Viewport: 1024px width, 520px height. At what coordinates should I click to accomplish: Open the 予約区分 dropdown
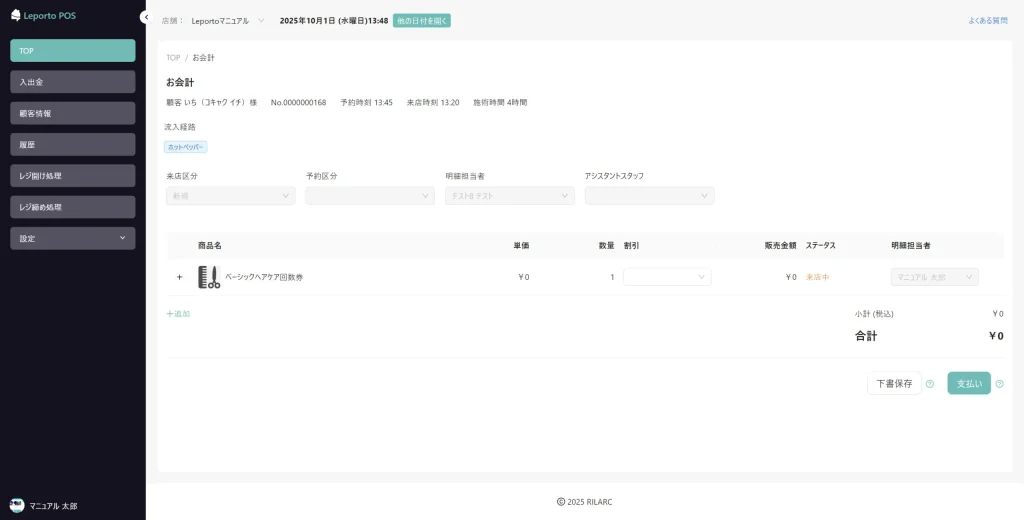pyautogui.click(x=370, y=196)
